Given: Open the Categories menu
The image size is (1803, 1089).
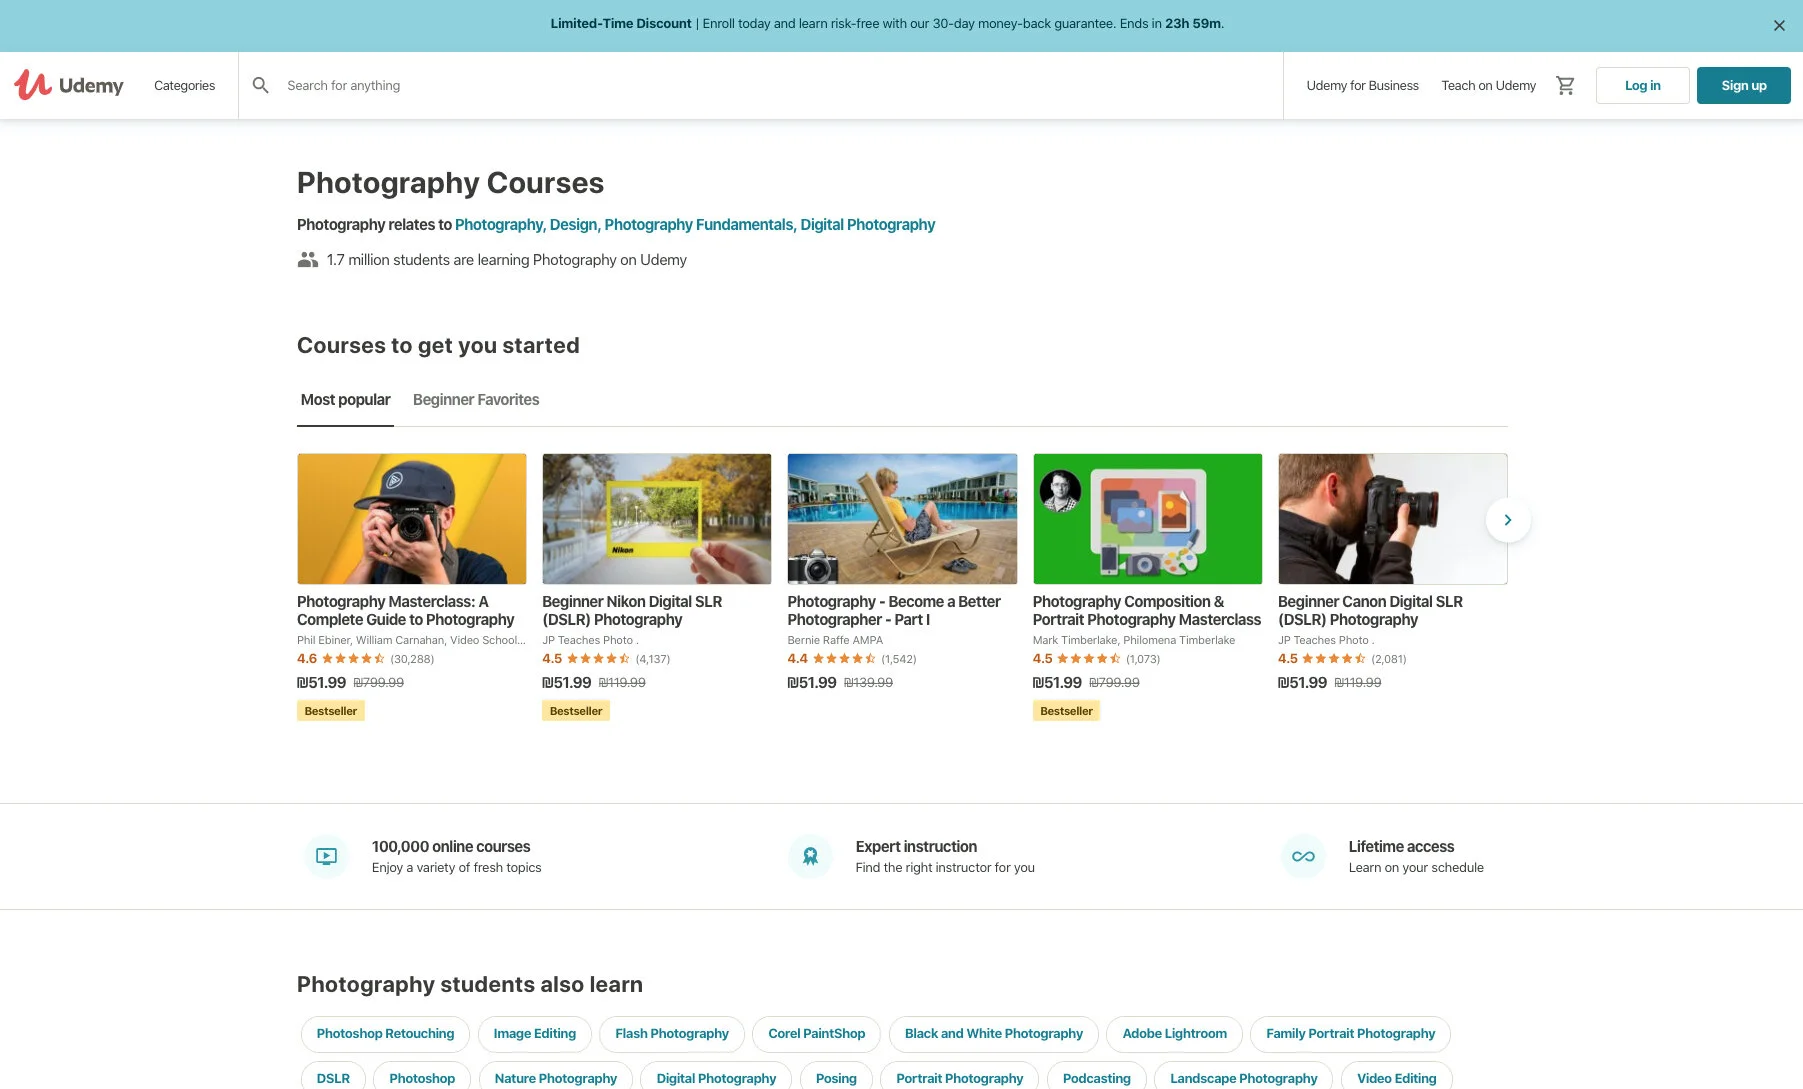Looking at the screenshot, I should point(184,85).
